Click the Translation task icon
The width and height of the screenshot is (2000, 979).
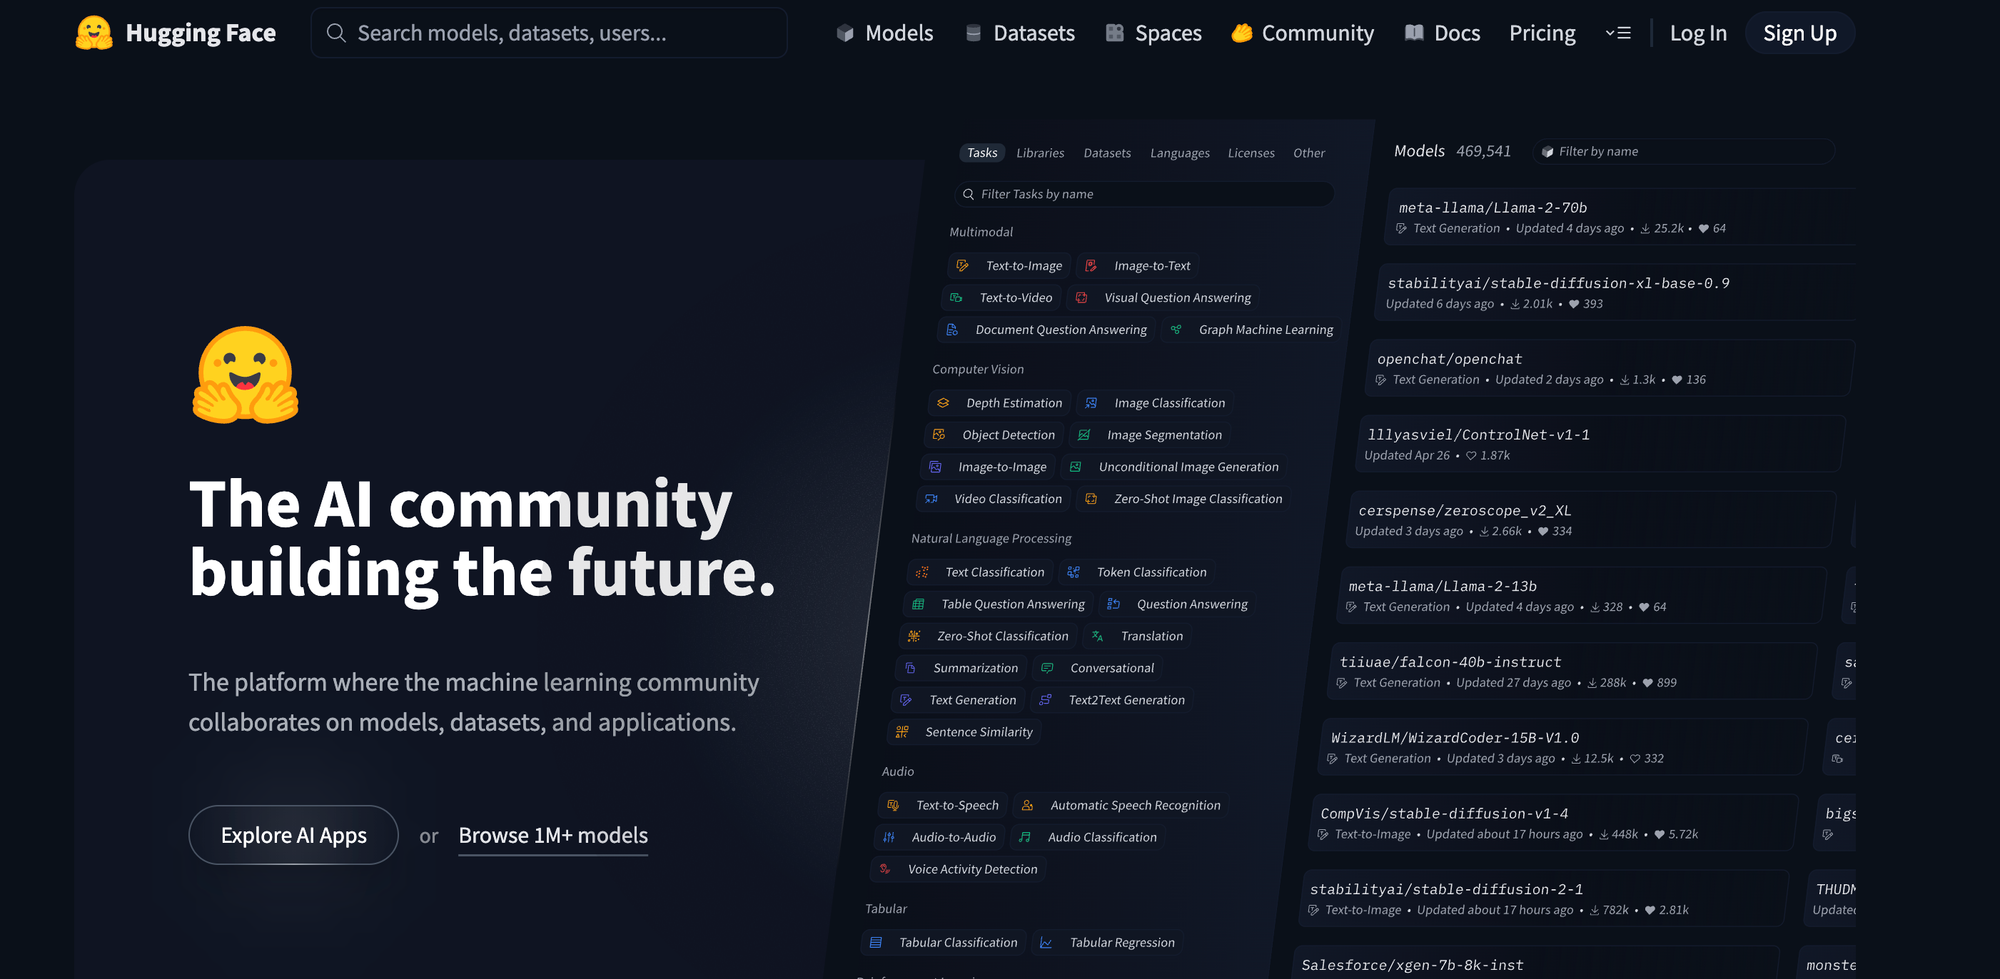(1098, 636)
